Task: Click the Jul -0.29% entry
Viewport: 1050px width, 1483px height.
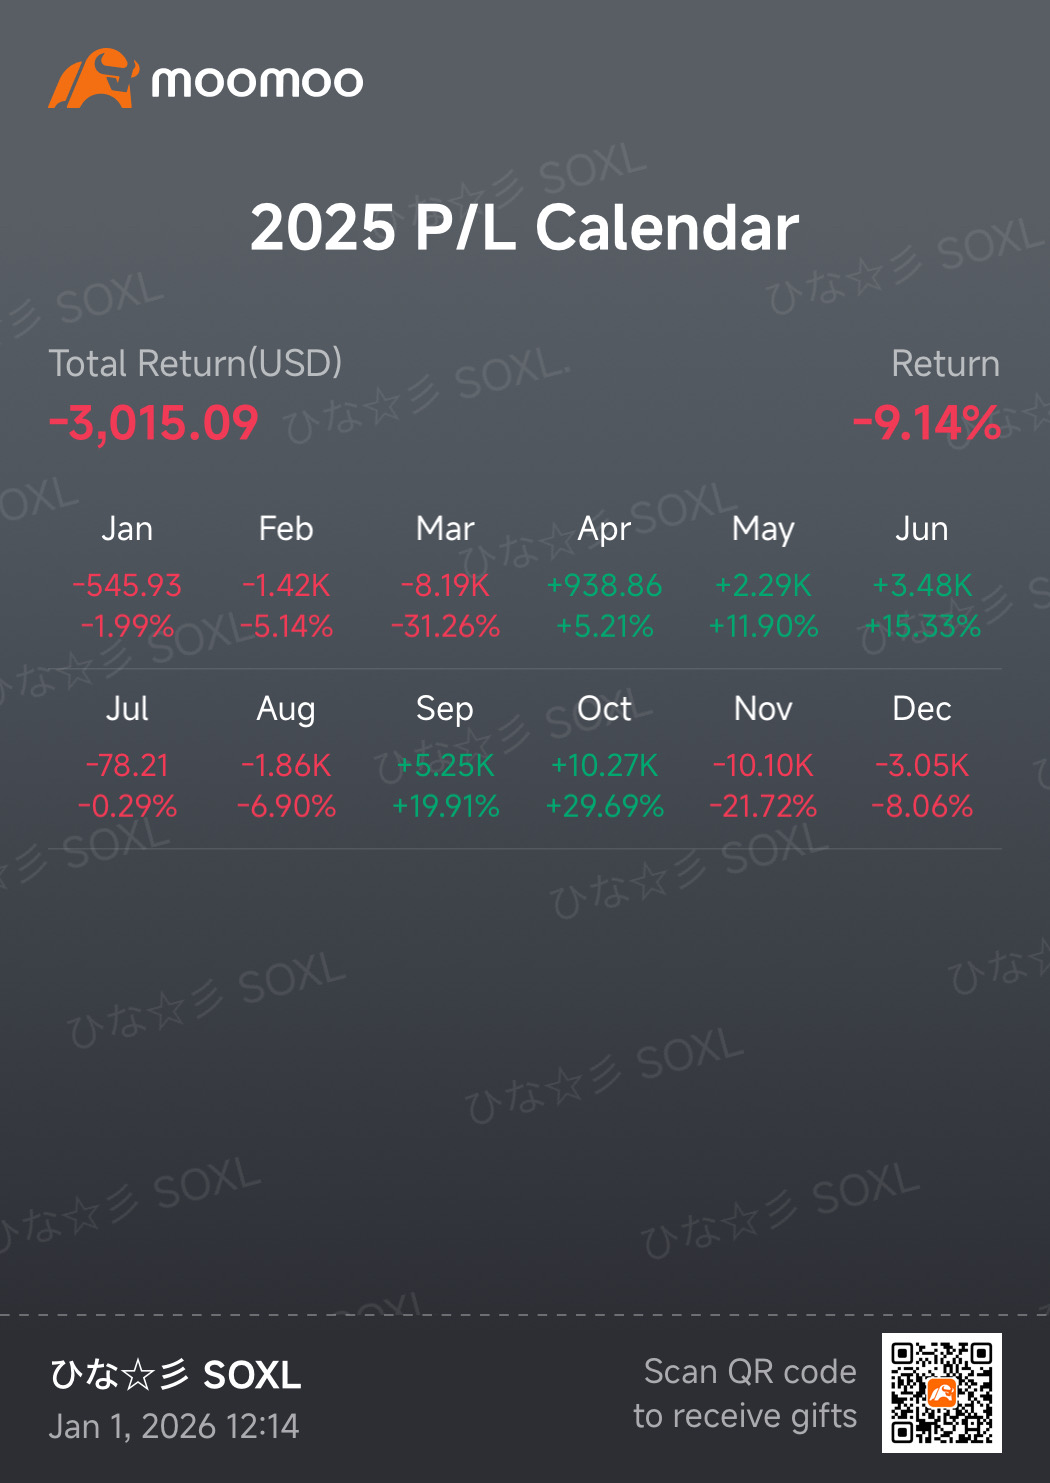Action: coord(127,806)
